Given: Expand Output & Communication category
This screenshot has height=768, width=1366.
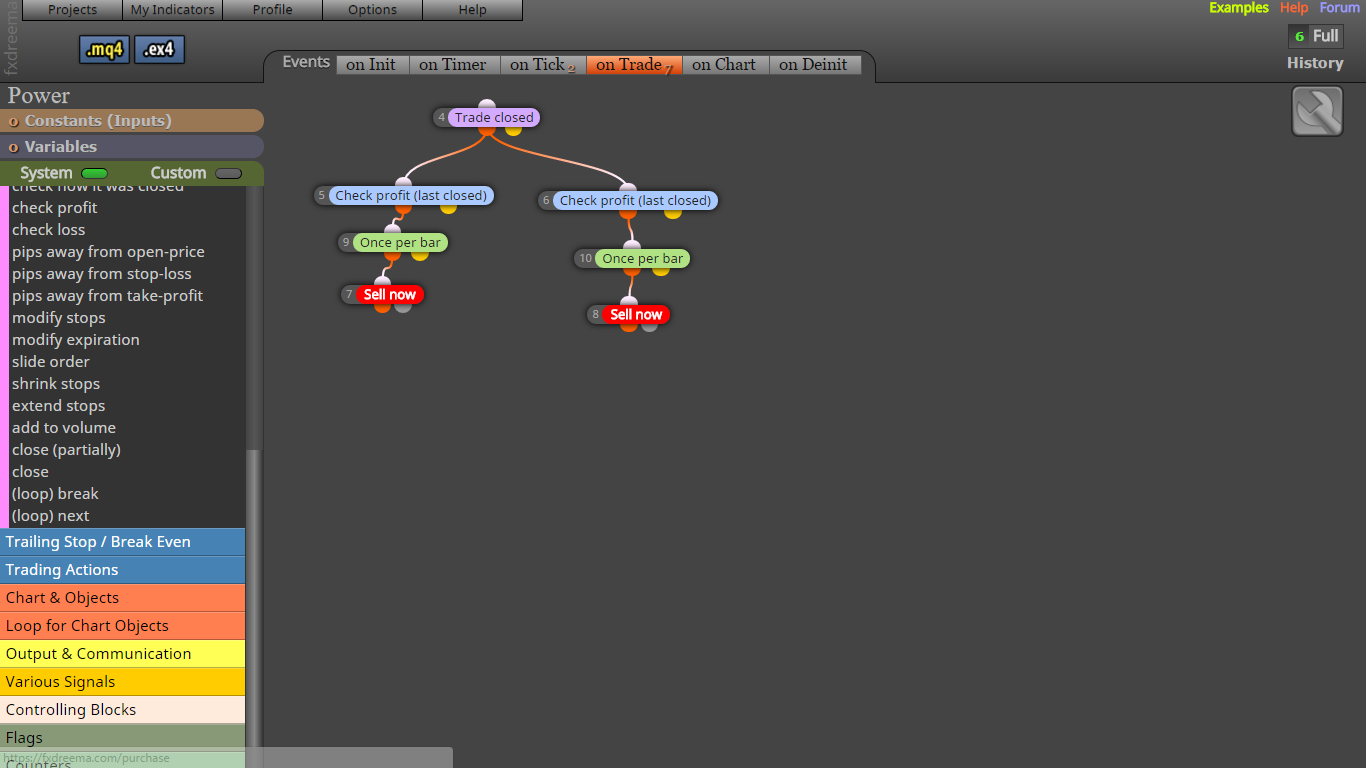Looking at the screenshot, I should [122, 654].
